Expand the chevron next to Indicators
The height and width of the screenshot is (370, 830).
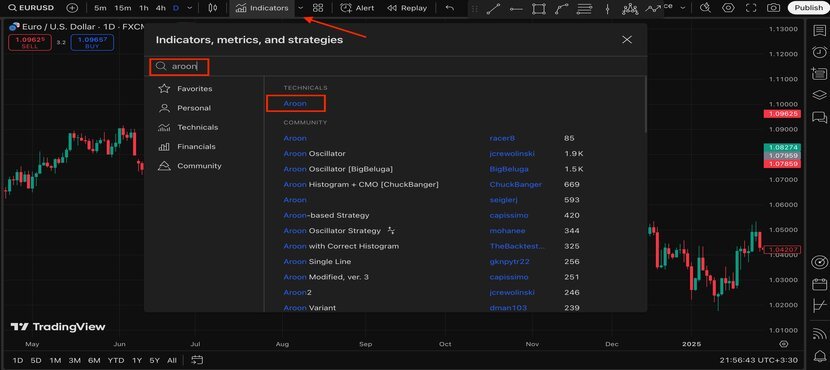(x=301, y=8)
